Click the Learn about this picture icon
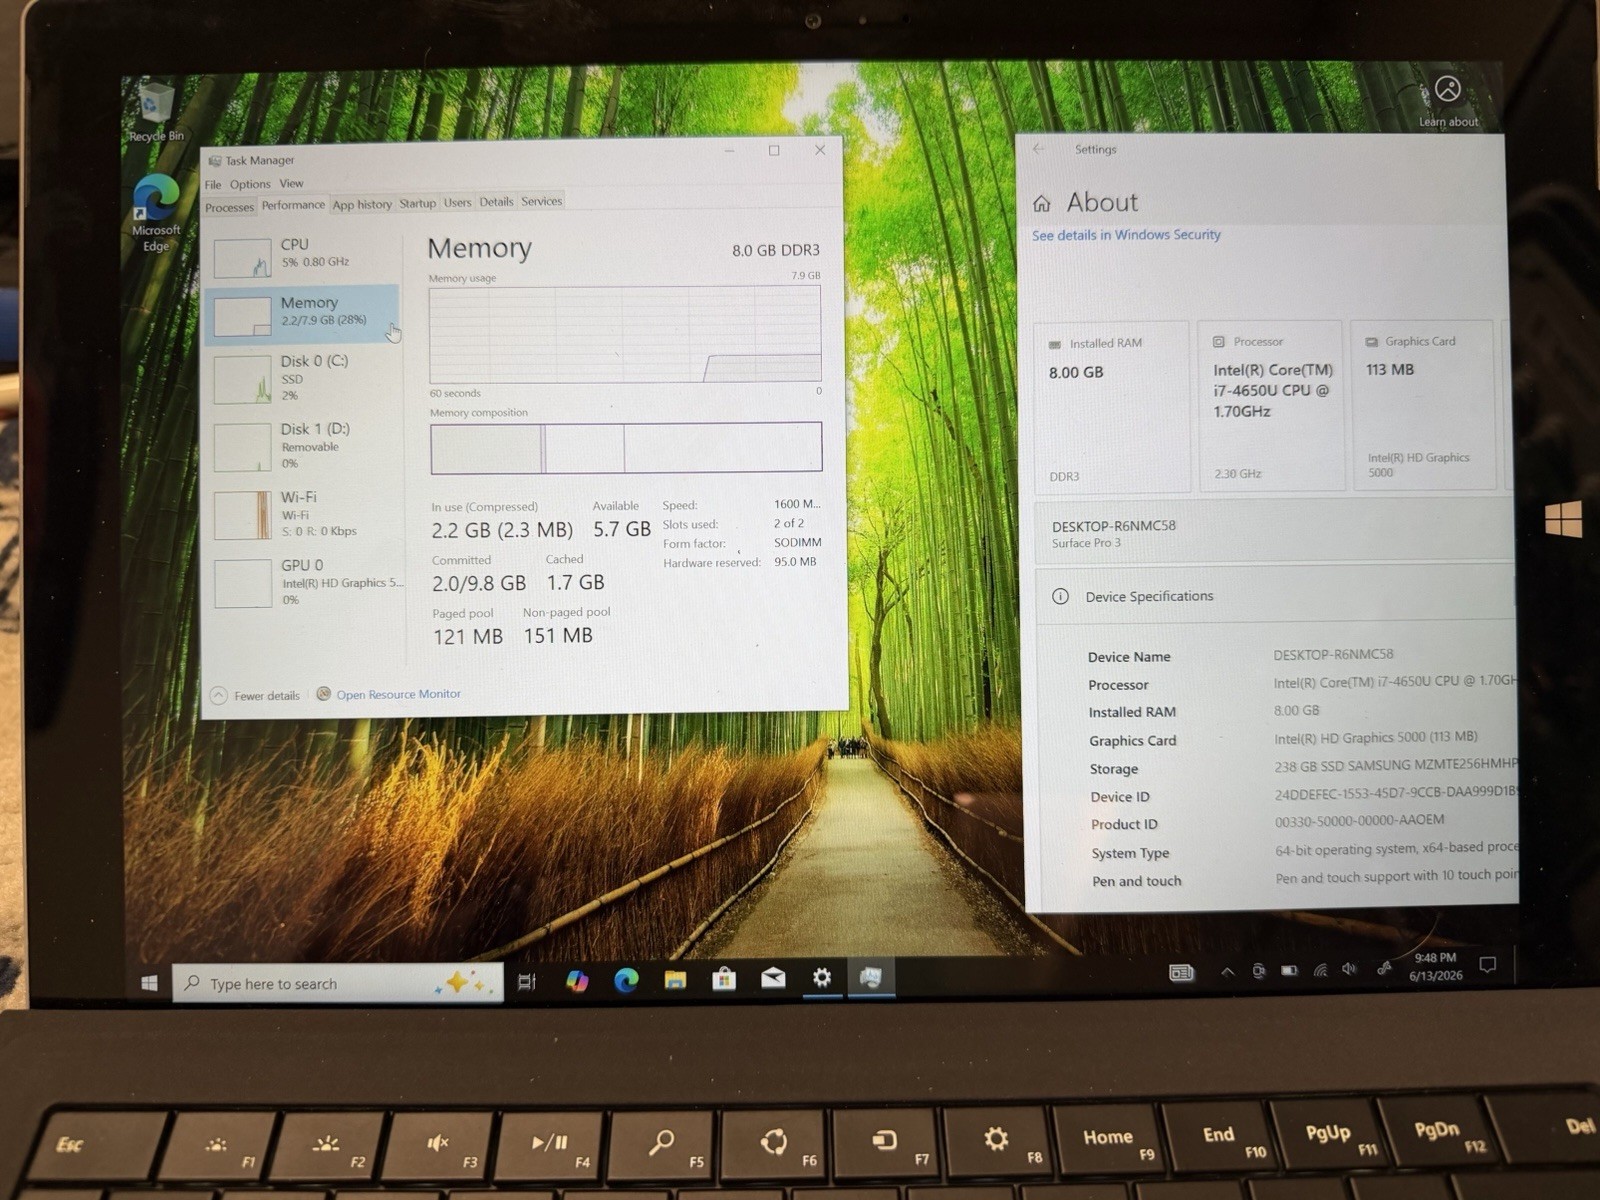Screen dimensions: 1600x1200 pyautogui.click(x=1447, y=102)
